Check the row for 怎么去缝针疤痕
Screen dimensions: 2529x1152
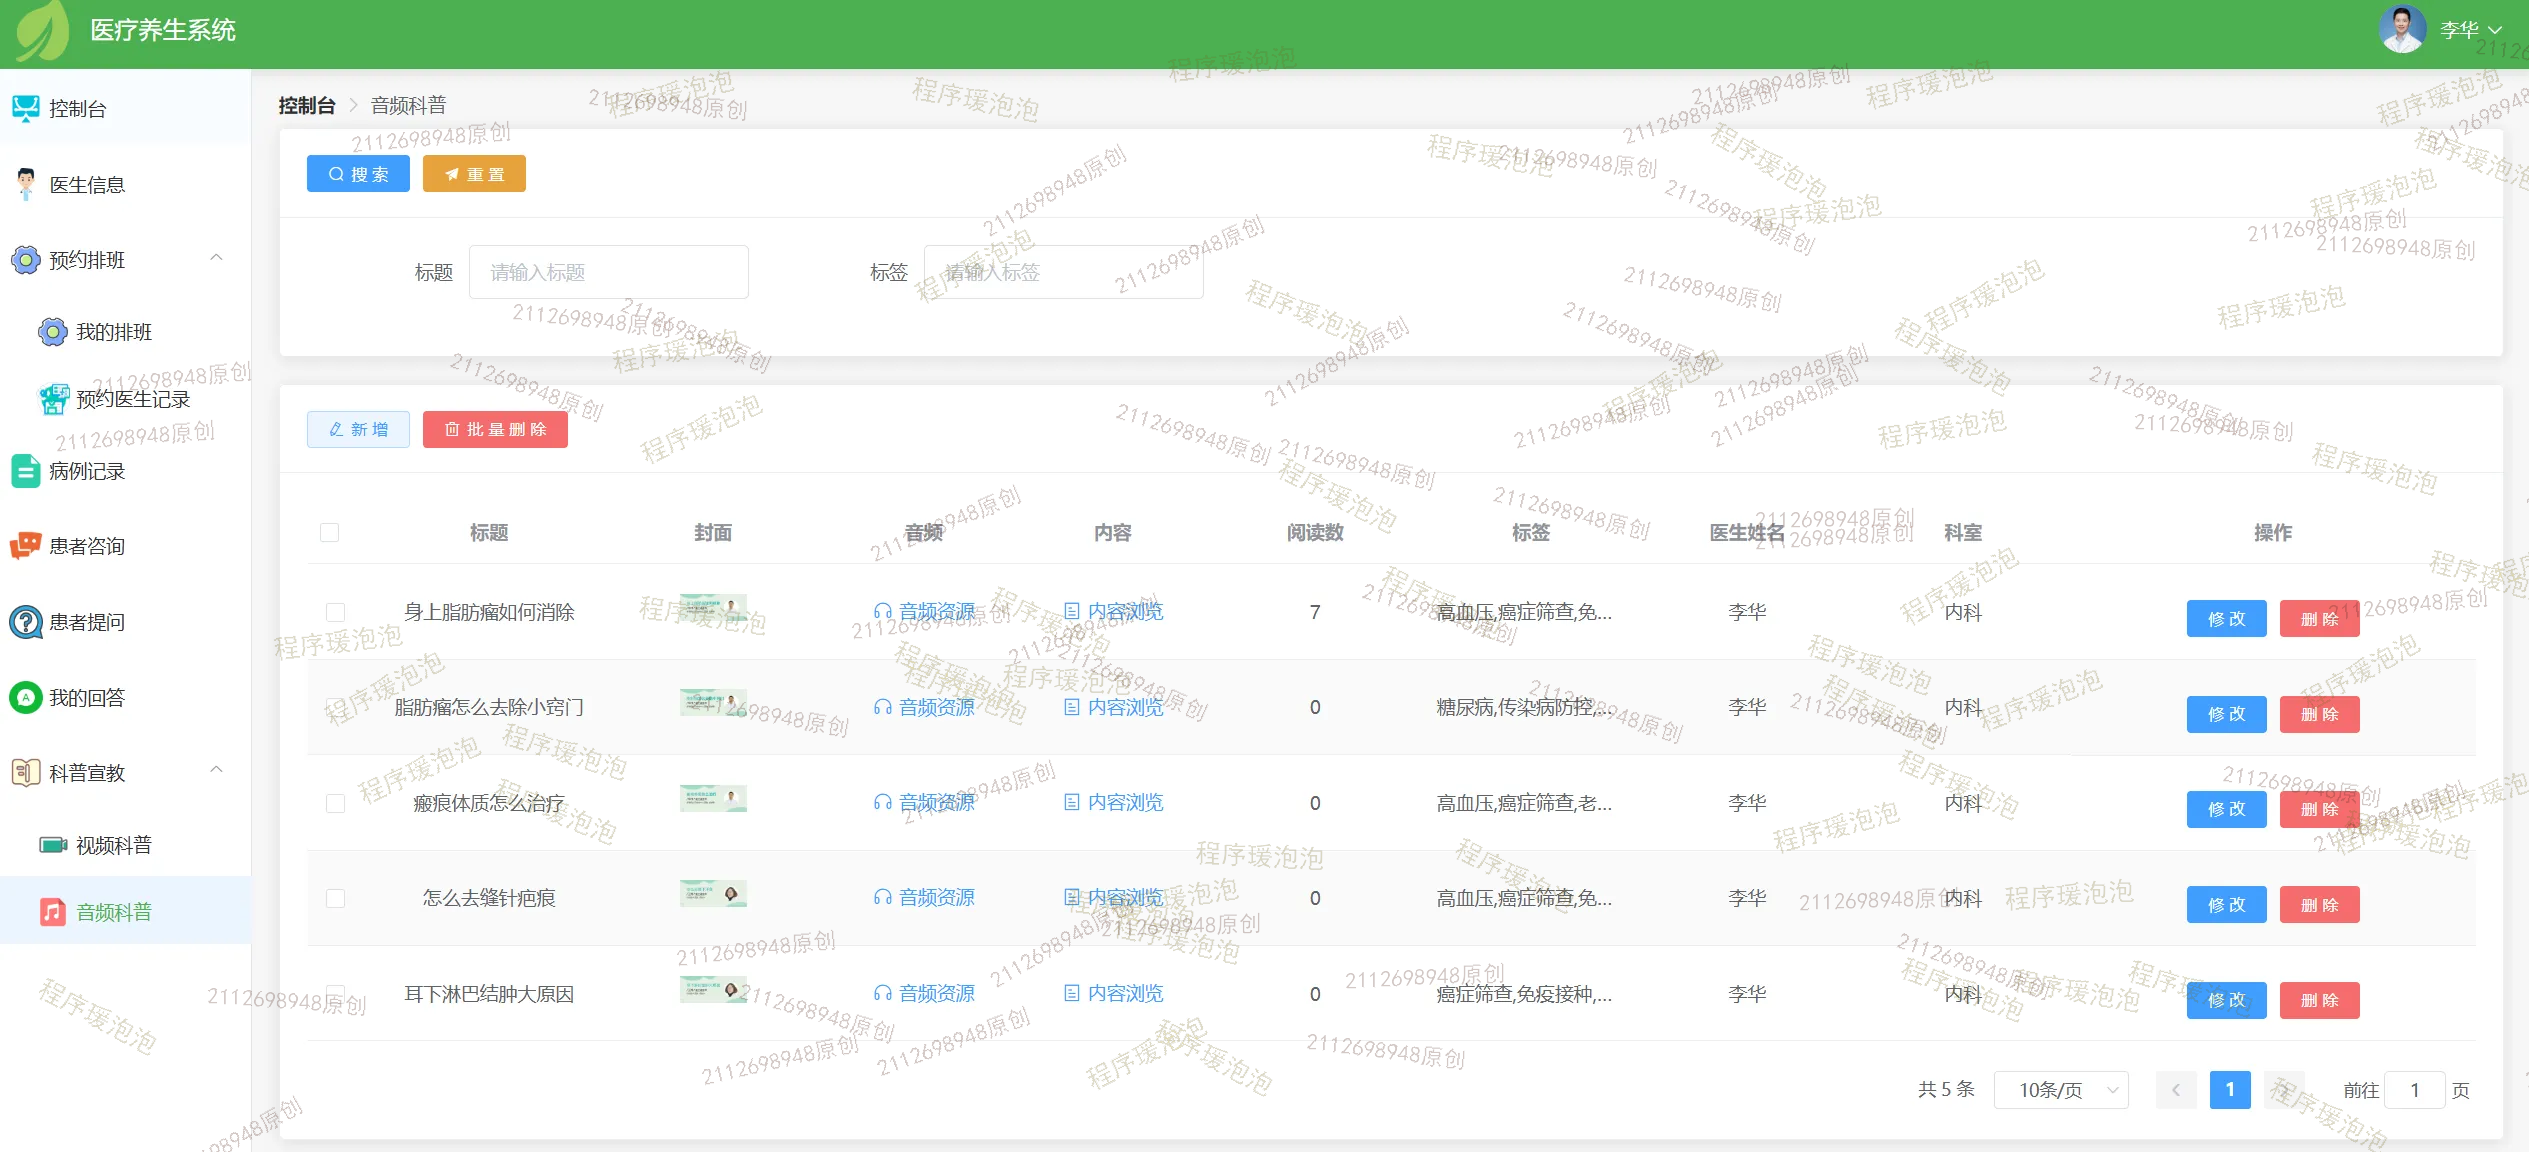[x=335, y=898]
